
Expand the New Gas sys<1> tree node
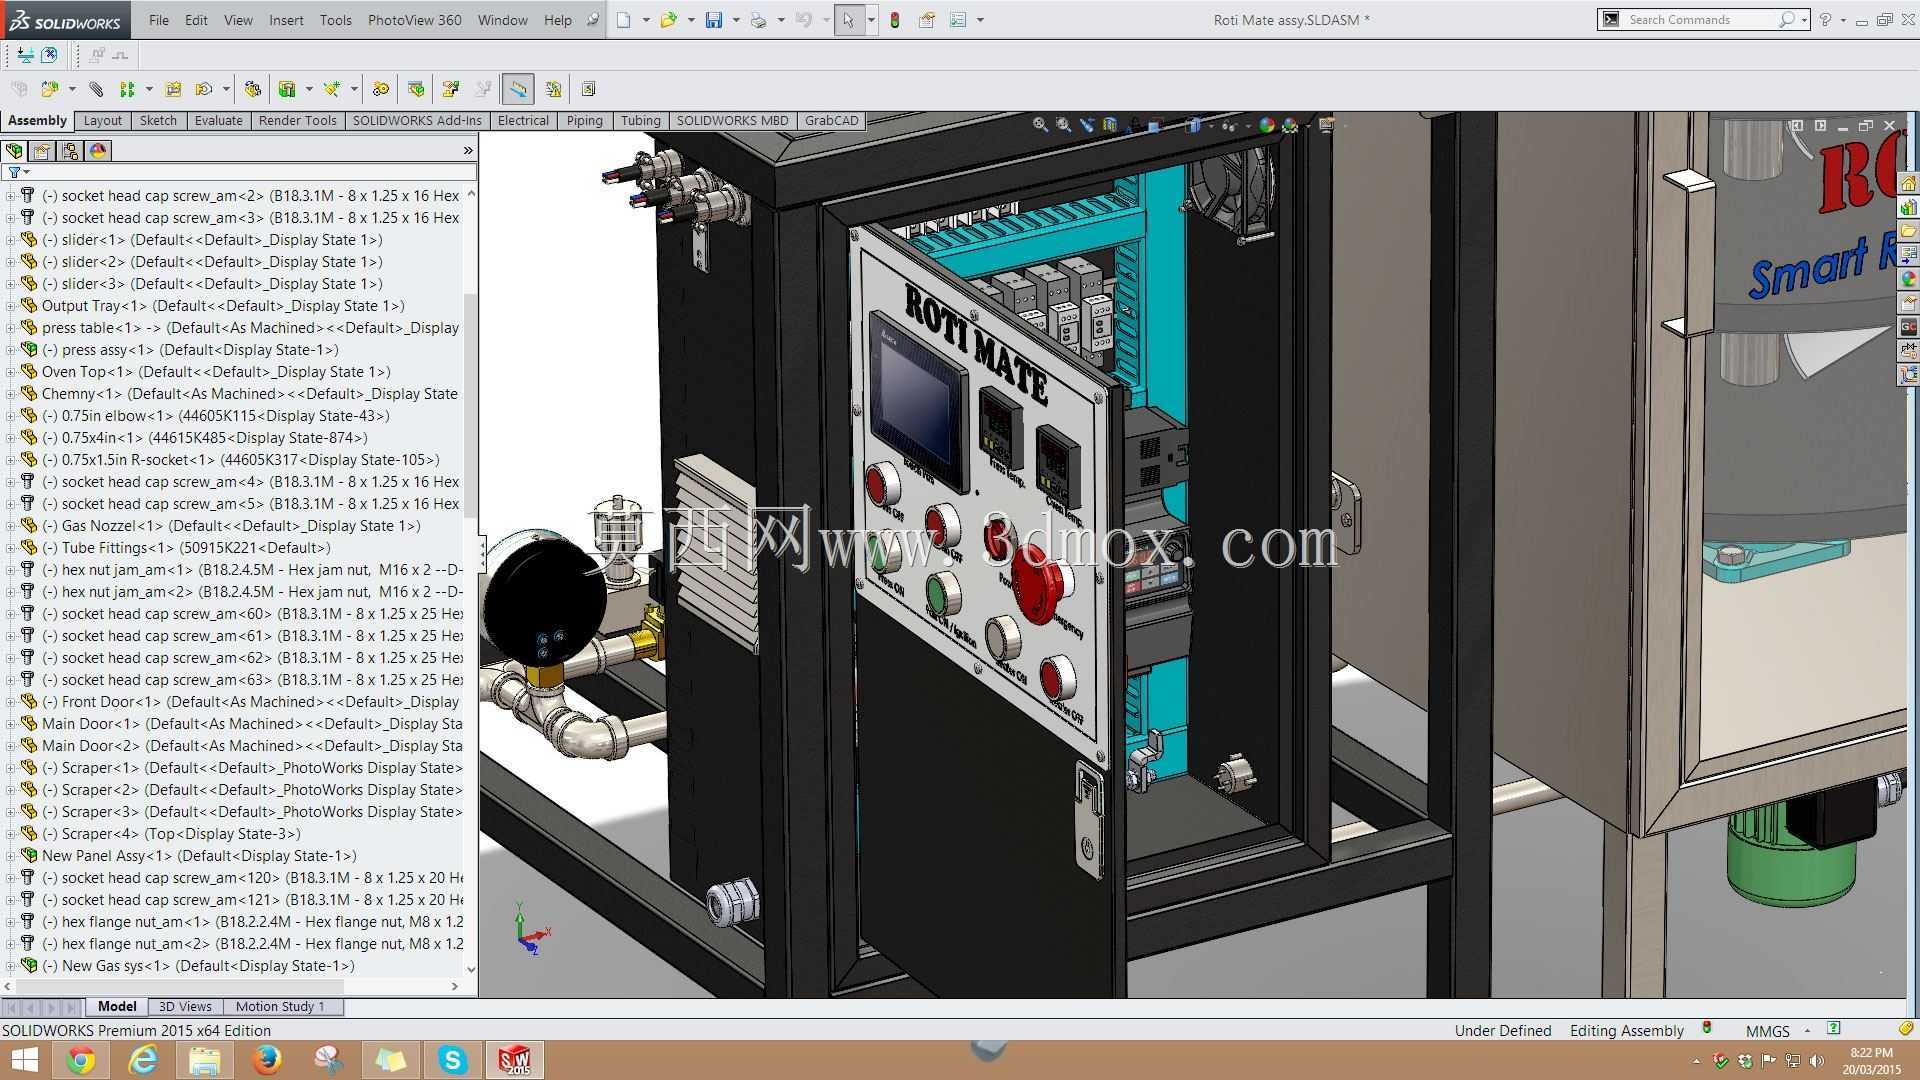(x=10, y=966)
